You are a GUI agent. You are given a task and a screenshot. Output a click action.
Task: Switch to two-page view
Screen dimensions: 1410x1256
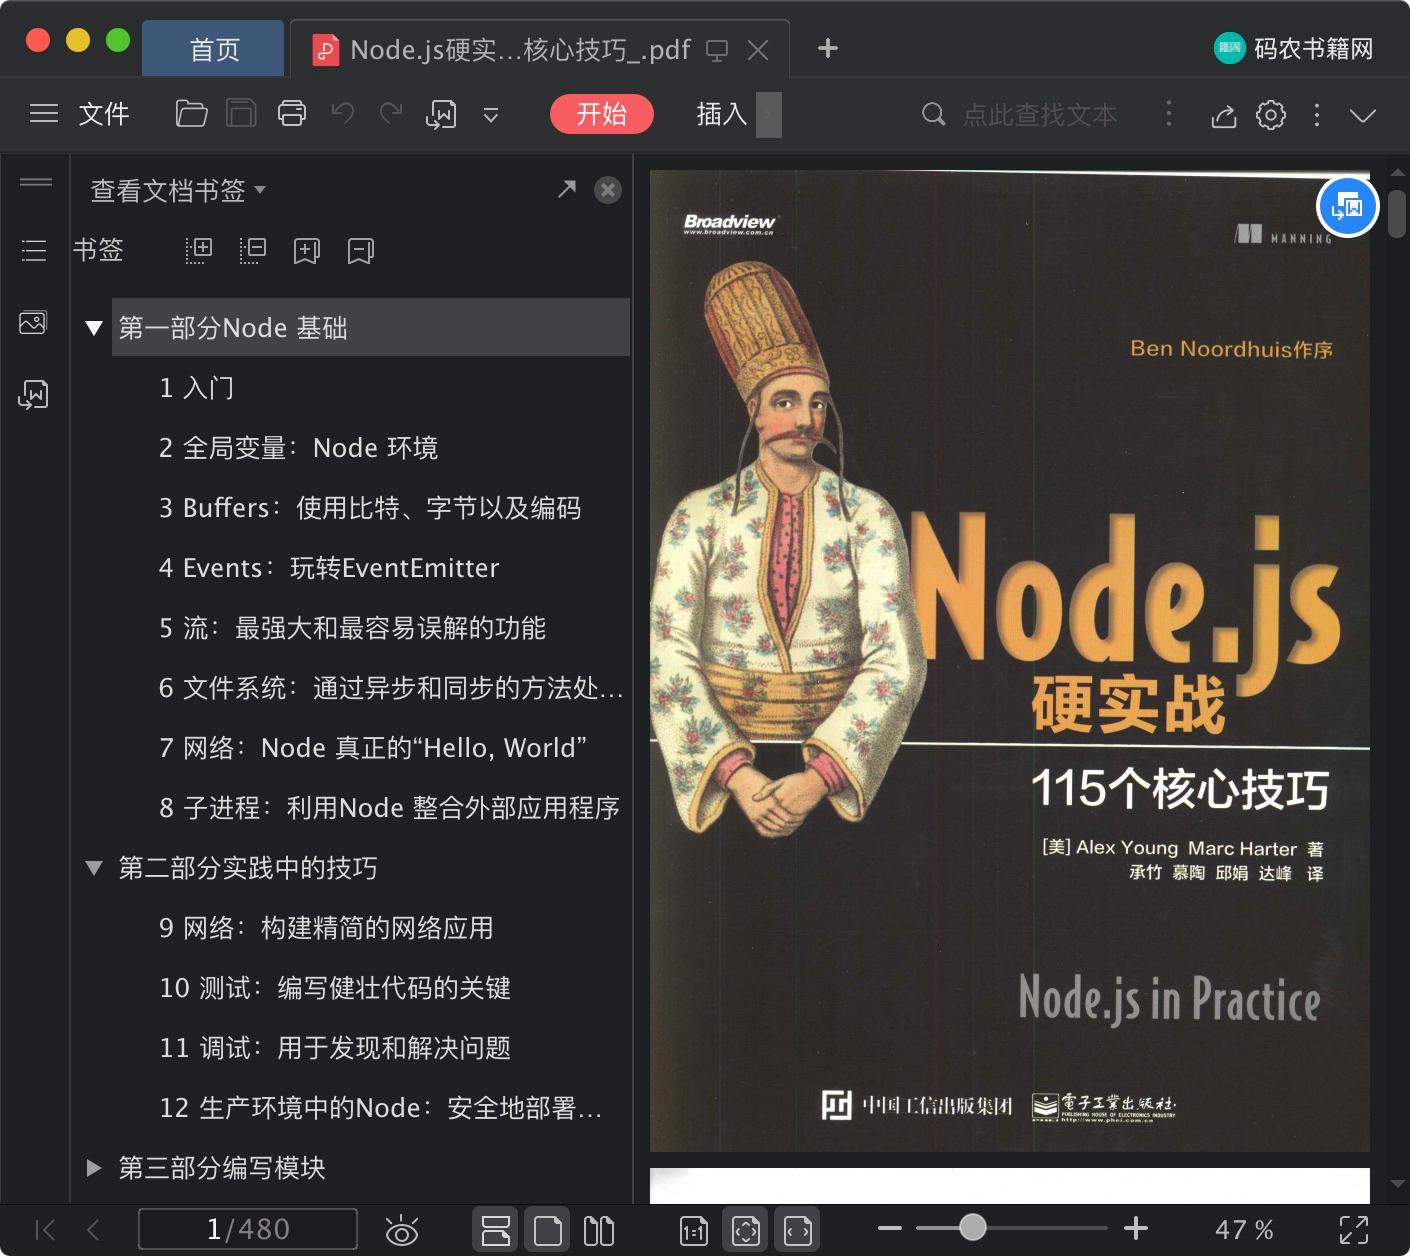pos(598,1230)
